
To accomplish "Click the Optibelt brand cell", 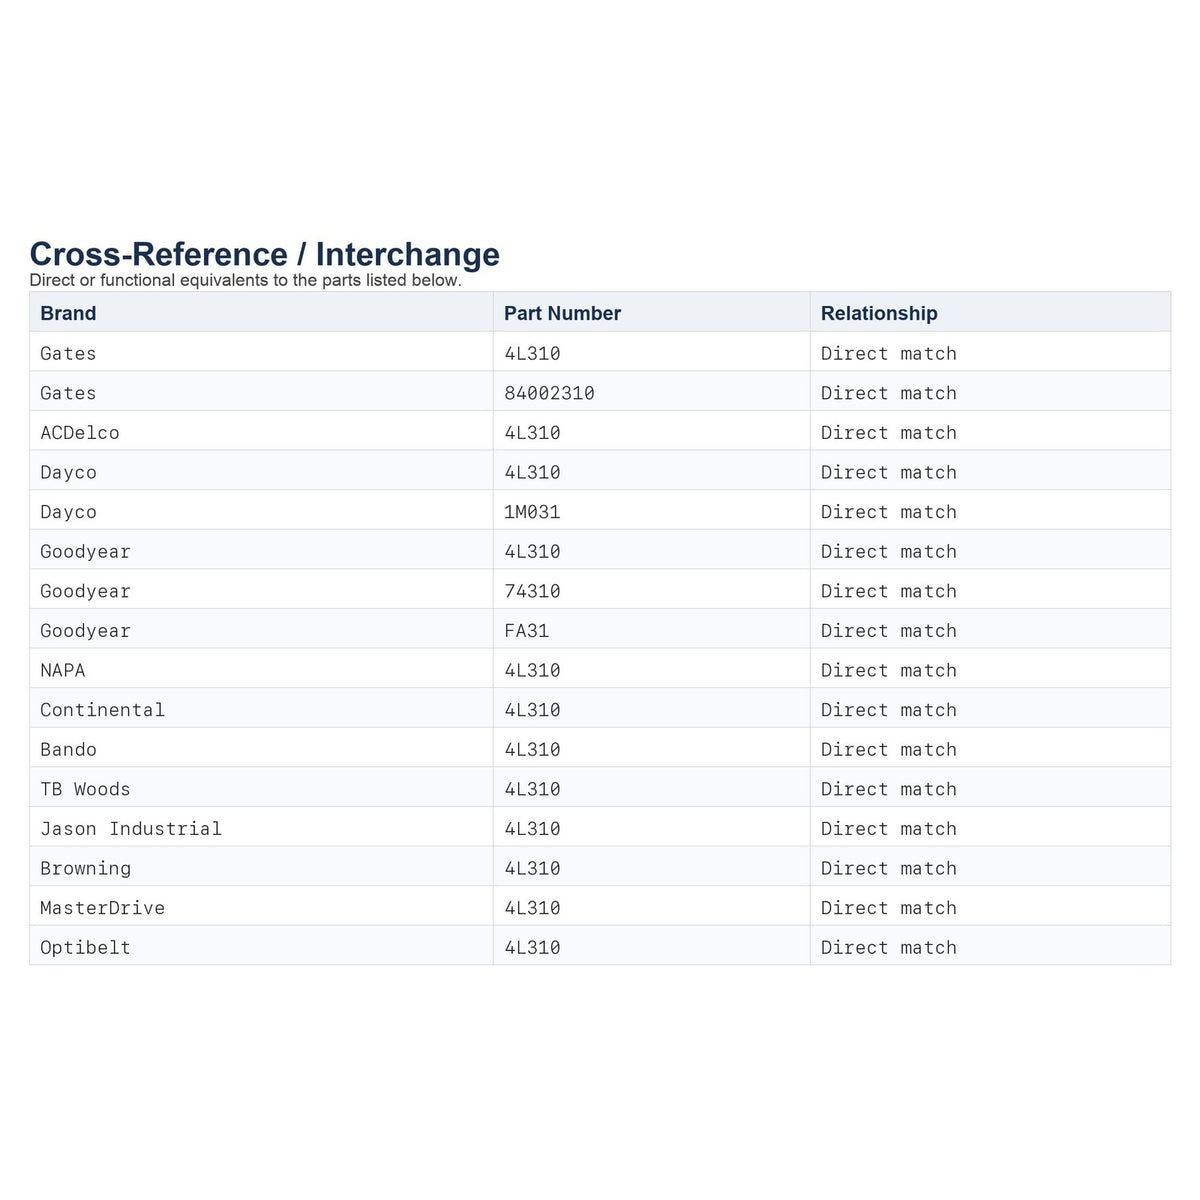I will (261, 947).
